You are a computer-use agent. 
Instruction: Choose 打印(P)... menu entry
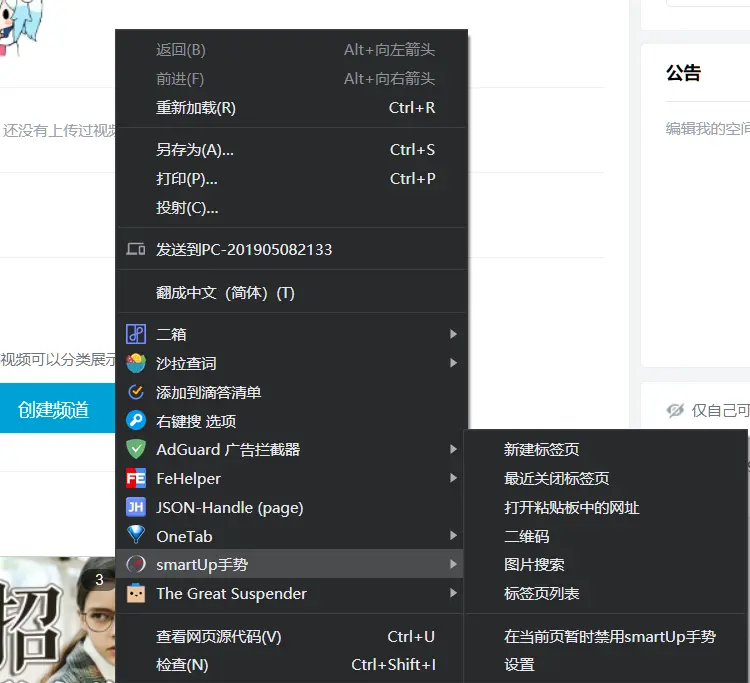tap(291, 179)
